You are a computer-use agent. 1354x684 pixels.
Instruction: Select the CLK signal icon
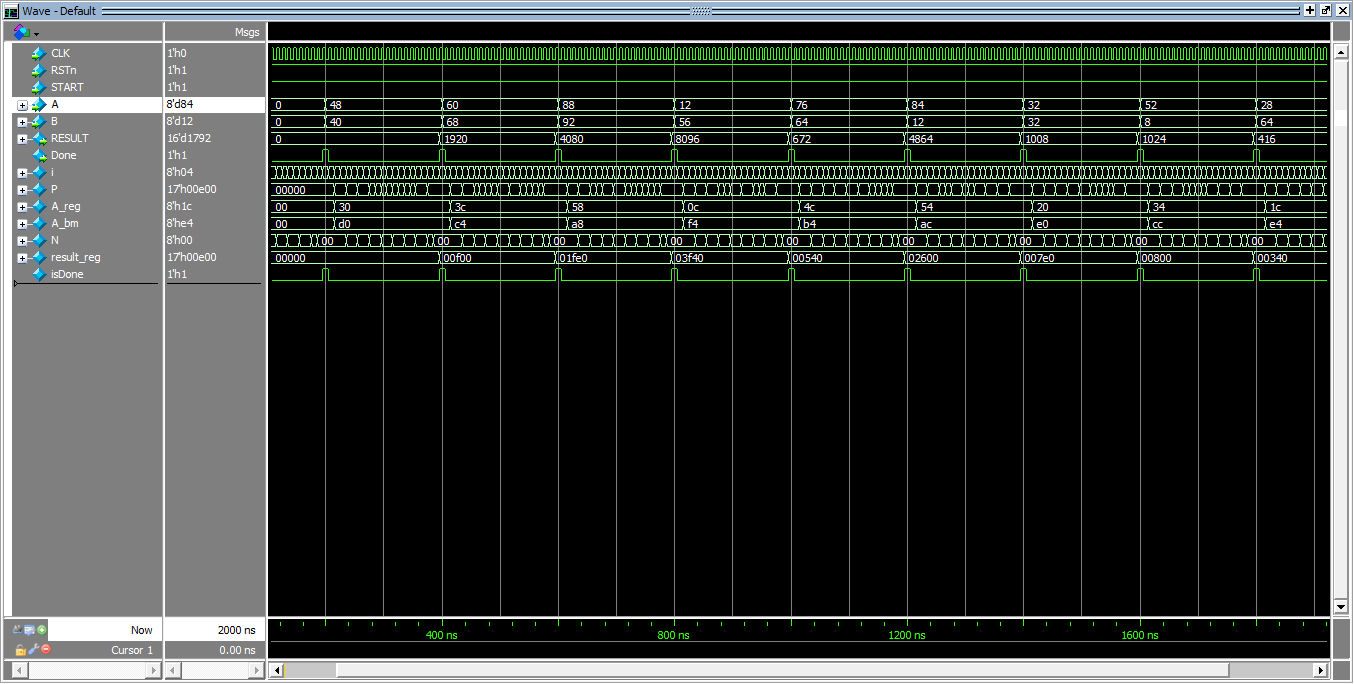click(39, 53)
